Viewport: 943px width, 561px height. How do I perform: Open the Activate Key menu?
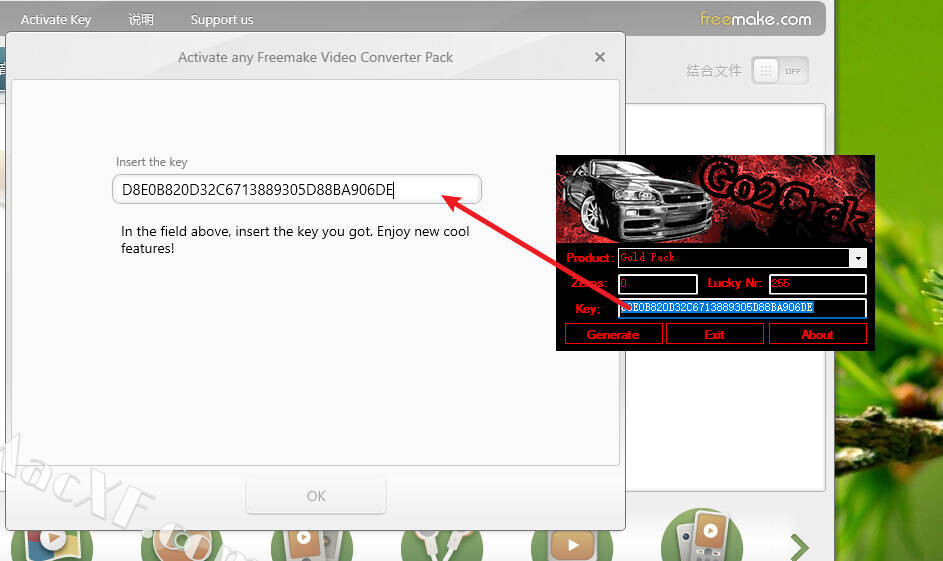56,19
